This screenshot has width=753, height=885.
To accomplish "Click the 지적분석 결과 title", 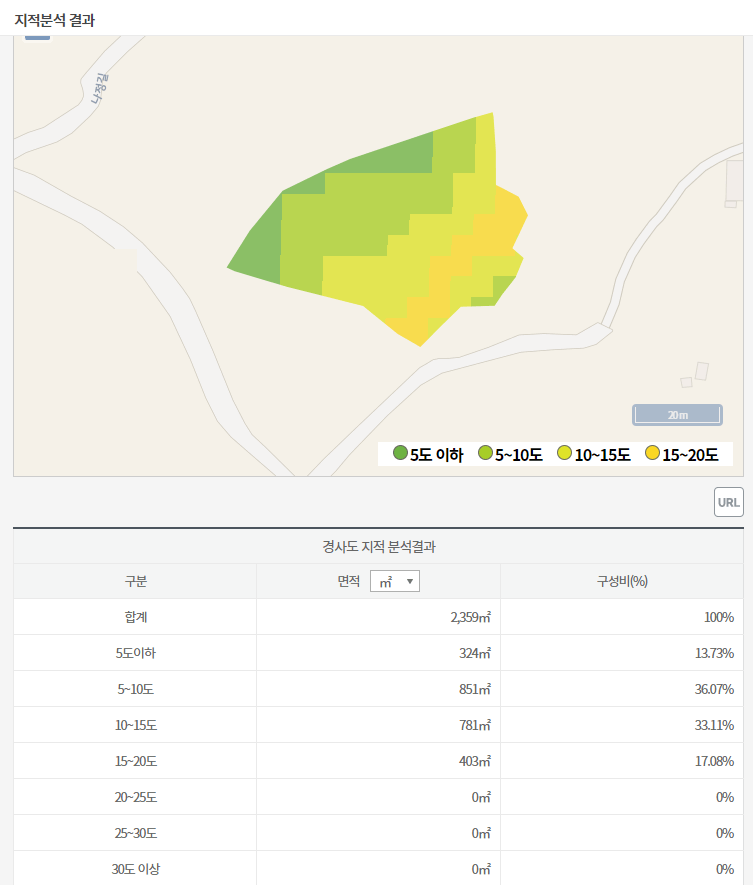I will pos(55,20).
